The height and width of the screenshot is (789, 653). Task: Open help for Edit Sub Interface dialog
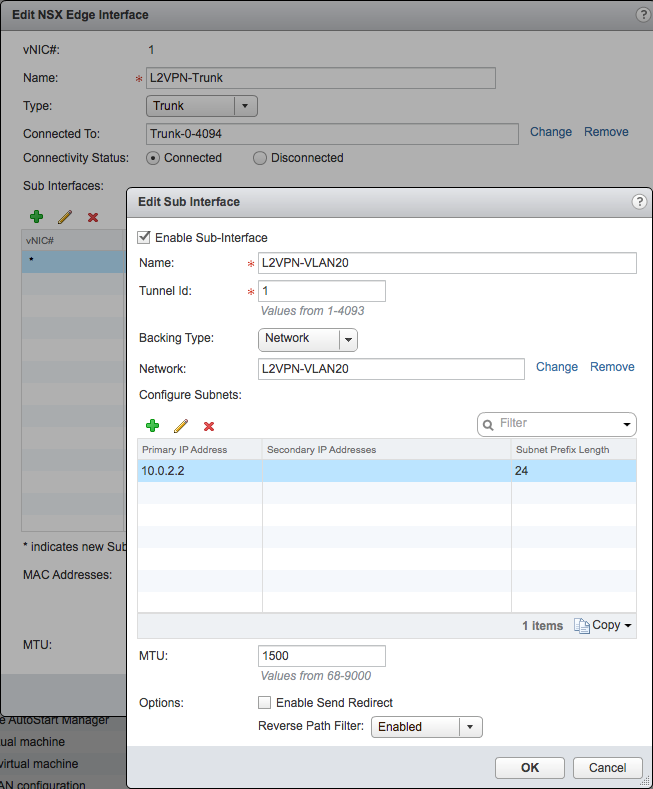(x=640, y=201)
